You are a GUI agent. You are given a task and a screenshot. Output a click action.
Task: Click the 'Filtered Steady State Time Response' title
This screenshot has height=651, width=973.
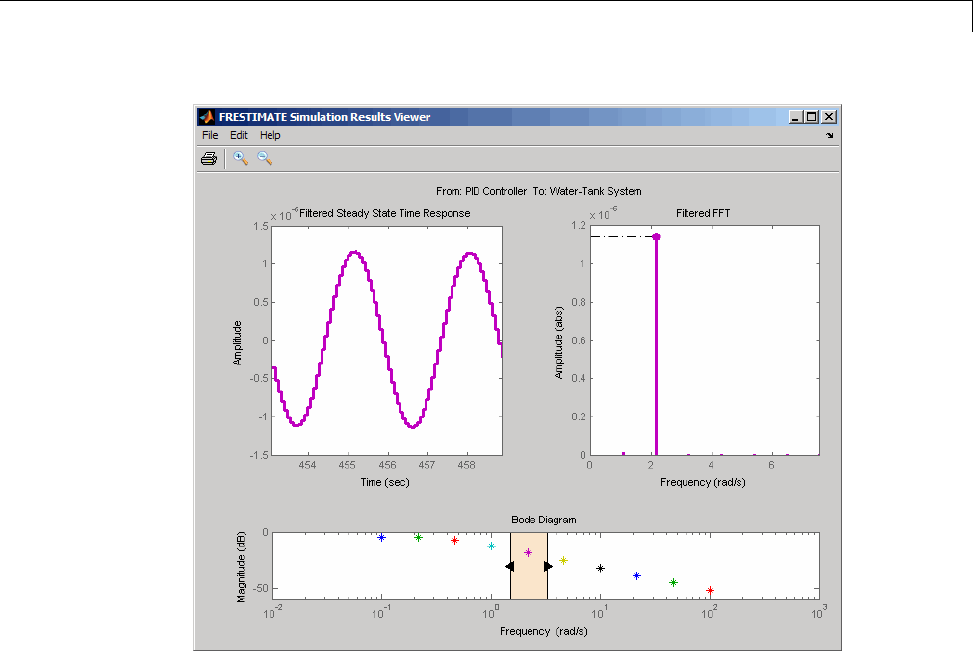tap(385, 213)
